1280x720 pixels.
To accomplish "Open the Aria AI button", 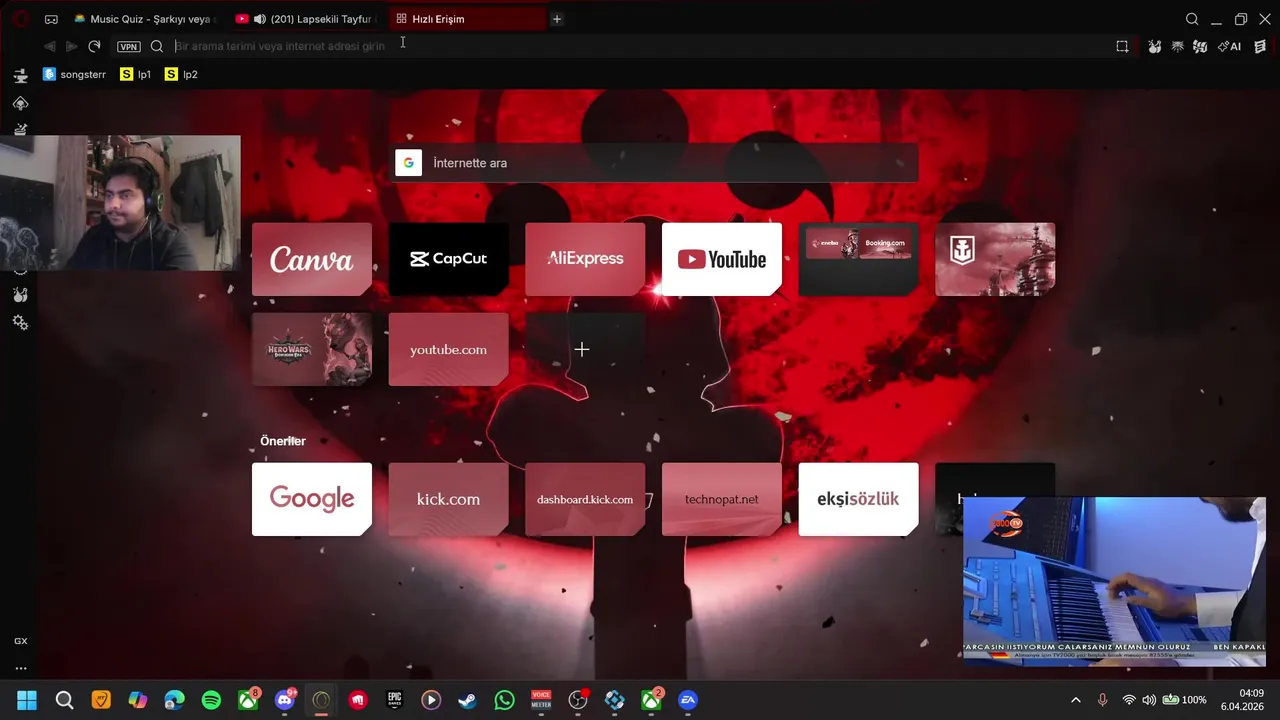I will coord(1229,46).
